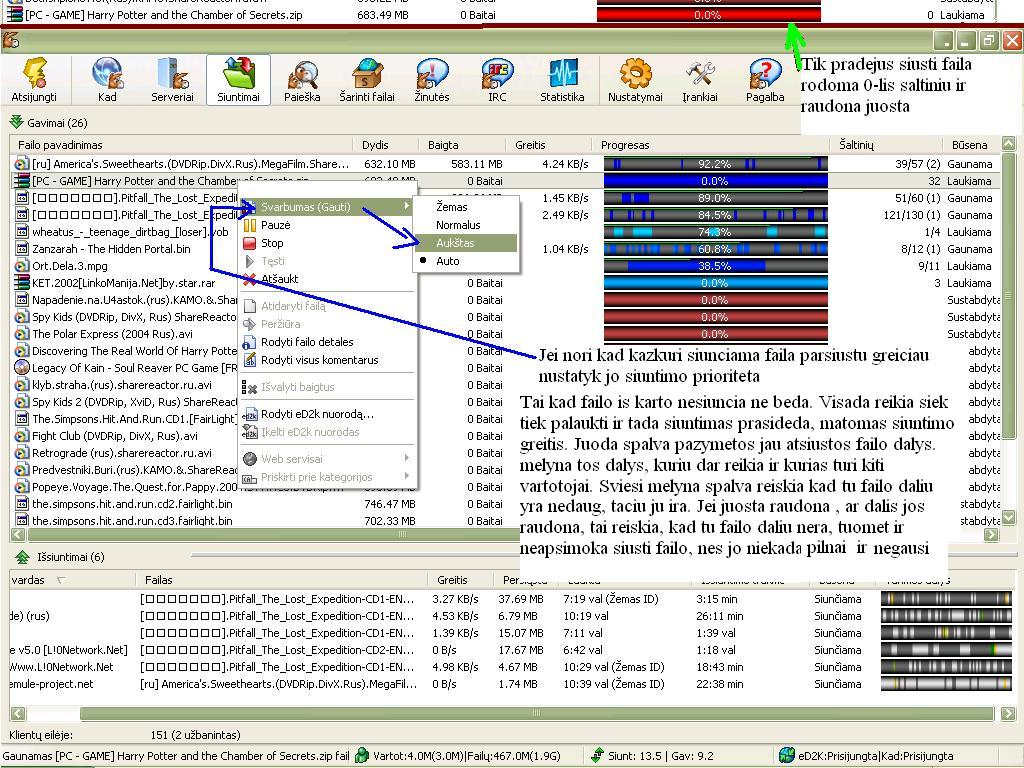This screenshot has width=1024, height=768.
Task: Sort by the Greitis column header
Action: [x=531, y=145]
